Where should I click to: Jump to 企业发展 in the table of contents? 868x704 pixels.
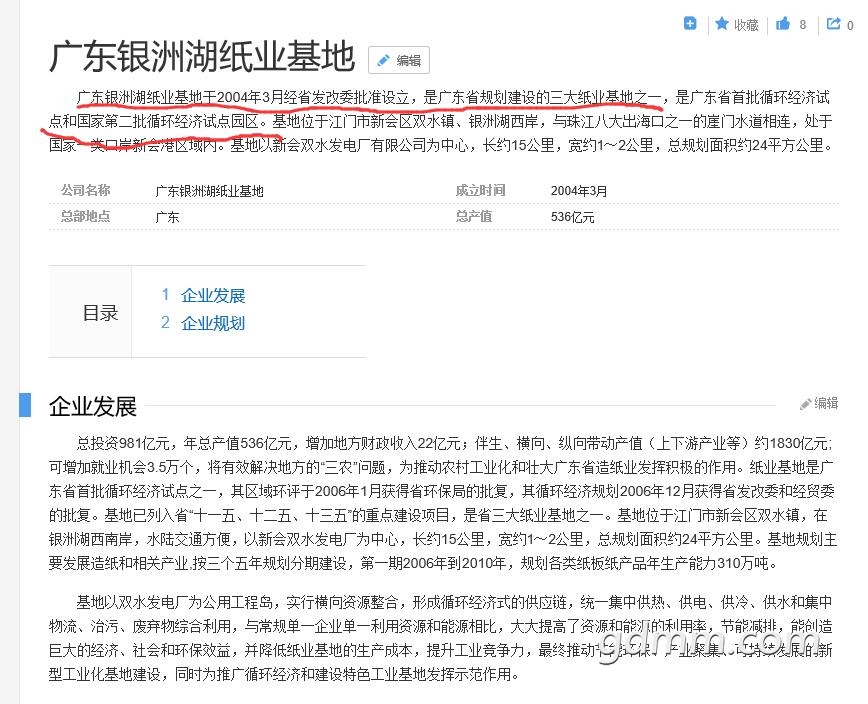[x=212, y=295]
